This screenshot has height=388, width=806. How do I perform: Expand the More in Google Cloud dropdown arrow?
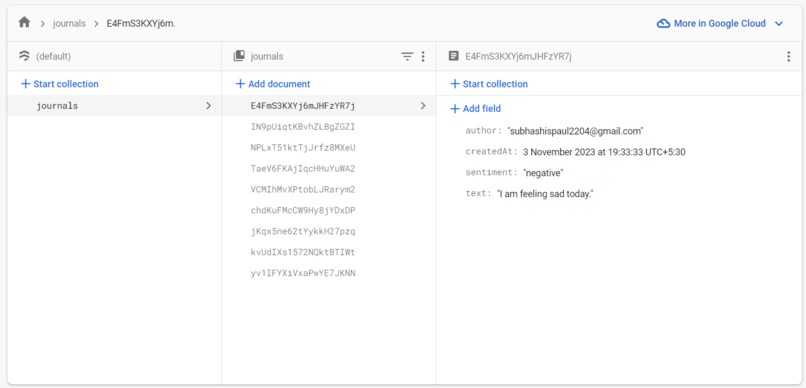tap(779, 24)
